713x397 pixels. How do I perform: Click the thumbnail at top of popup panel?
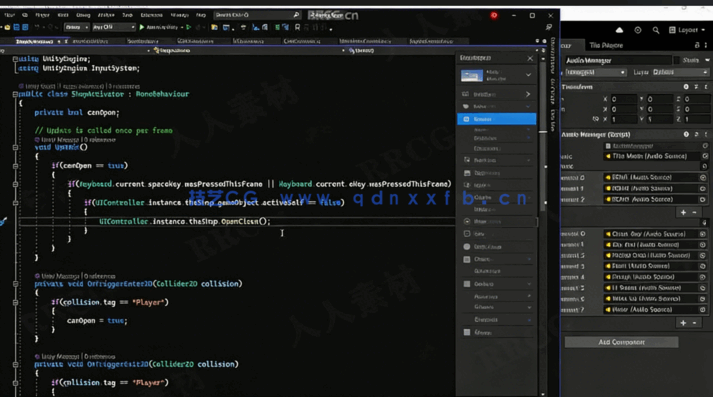(x=472, y=75)
